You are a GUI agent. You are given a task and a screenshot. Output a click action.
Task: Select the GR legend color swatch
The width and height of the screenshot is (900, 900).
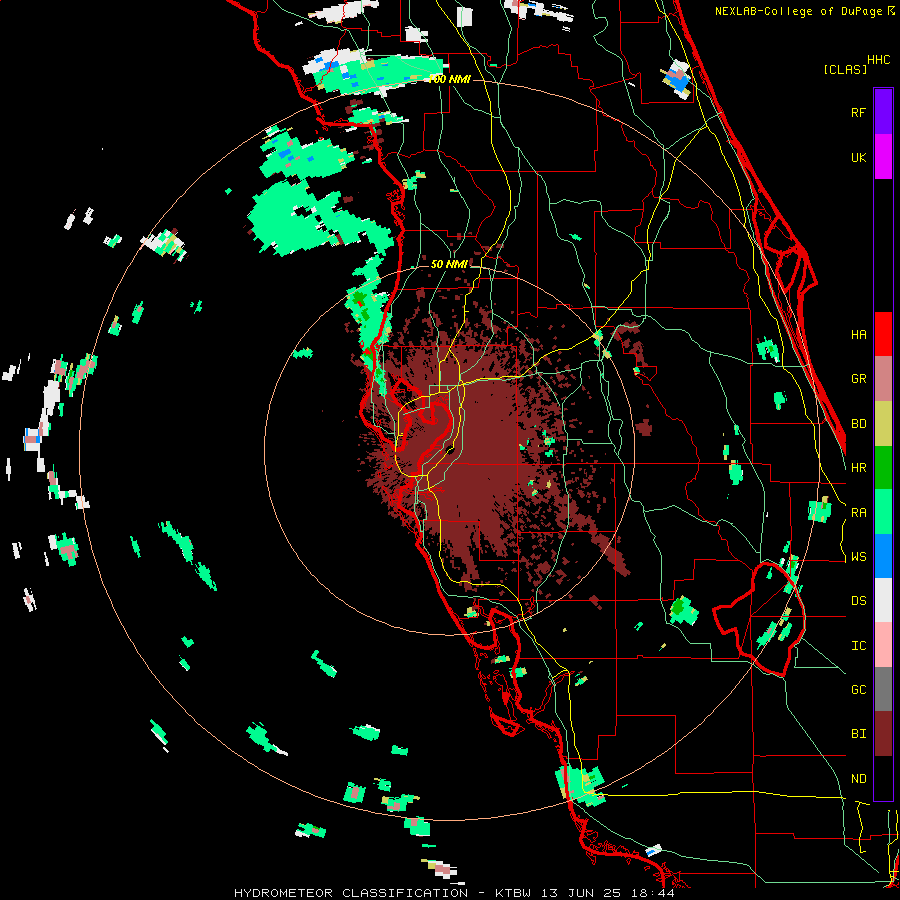click(x=883, y=379)
